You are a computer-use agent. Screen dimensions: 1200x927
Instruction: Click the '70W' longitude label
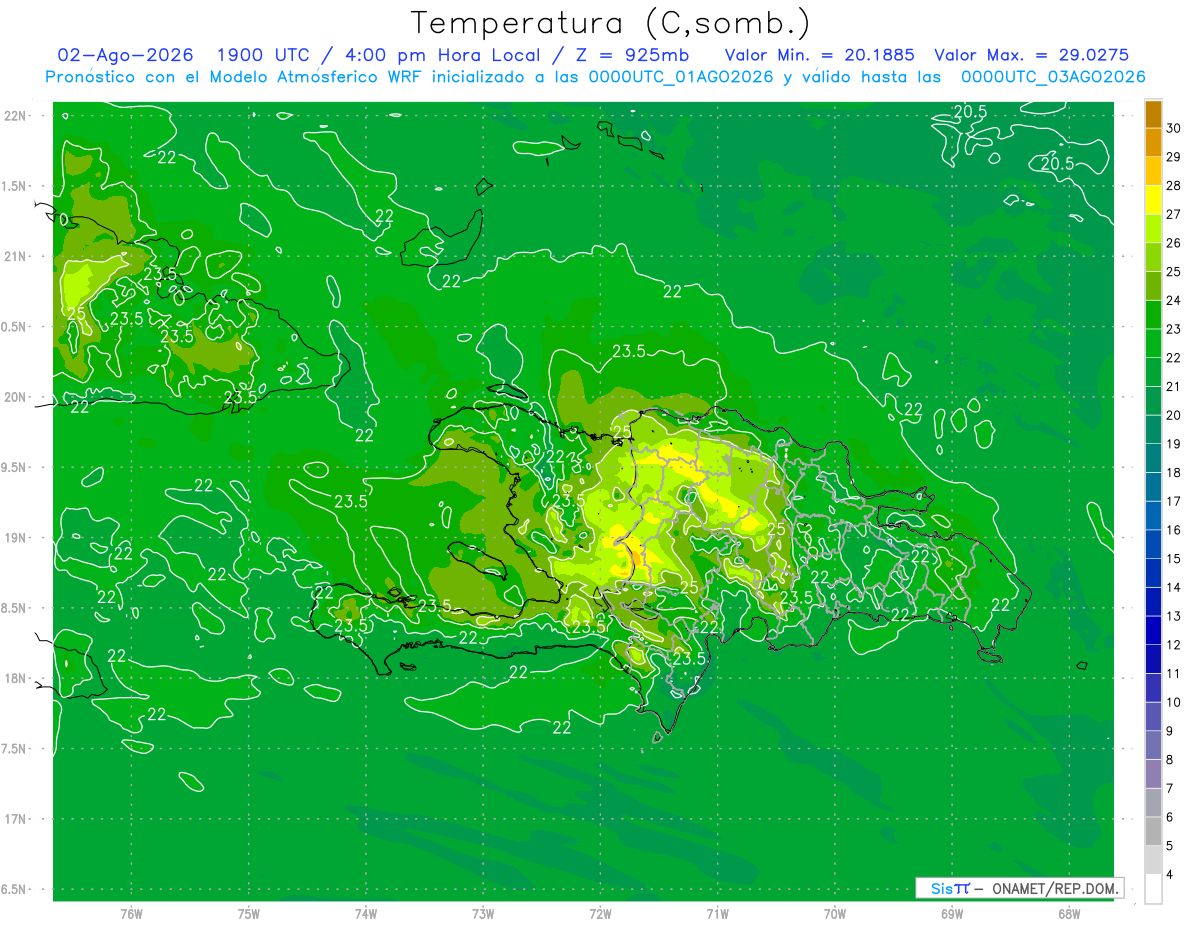pyautogui.click(x=835, y=914)
